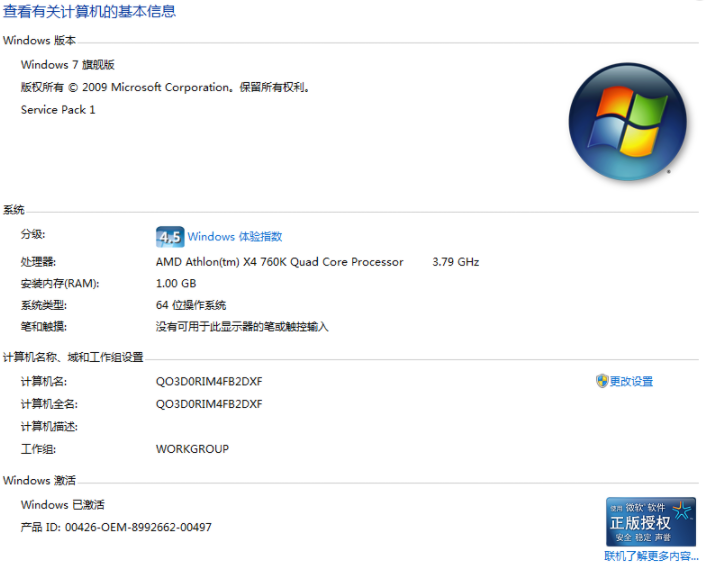Click the 正版授权 genuine software badge
Image resolution: width=710 pixels, height=569 pixels.
point(650,521)
